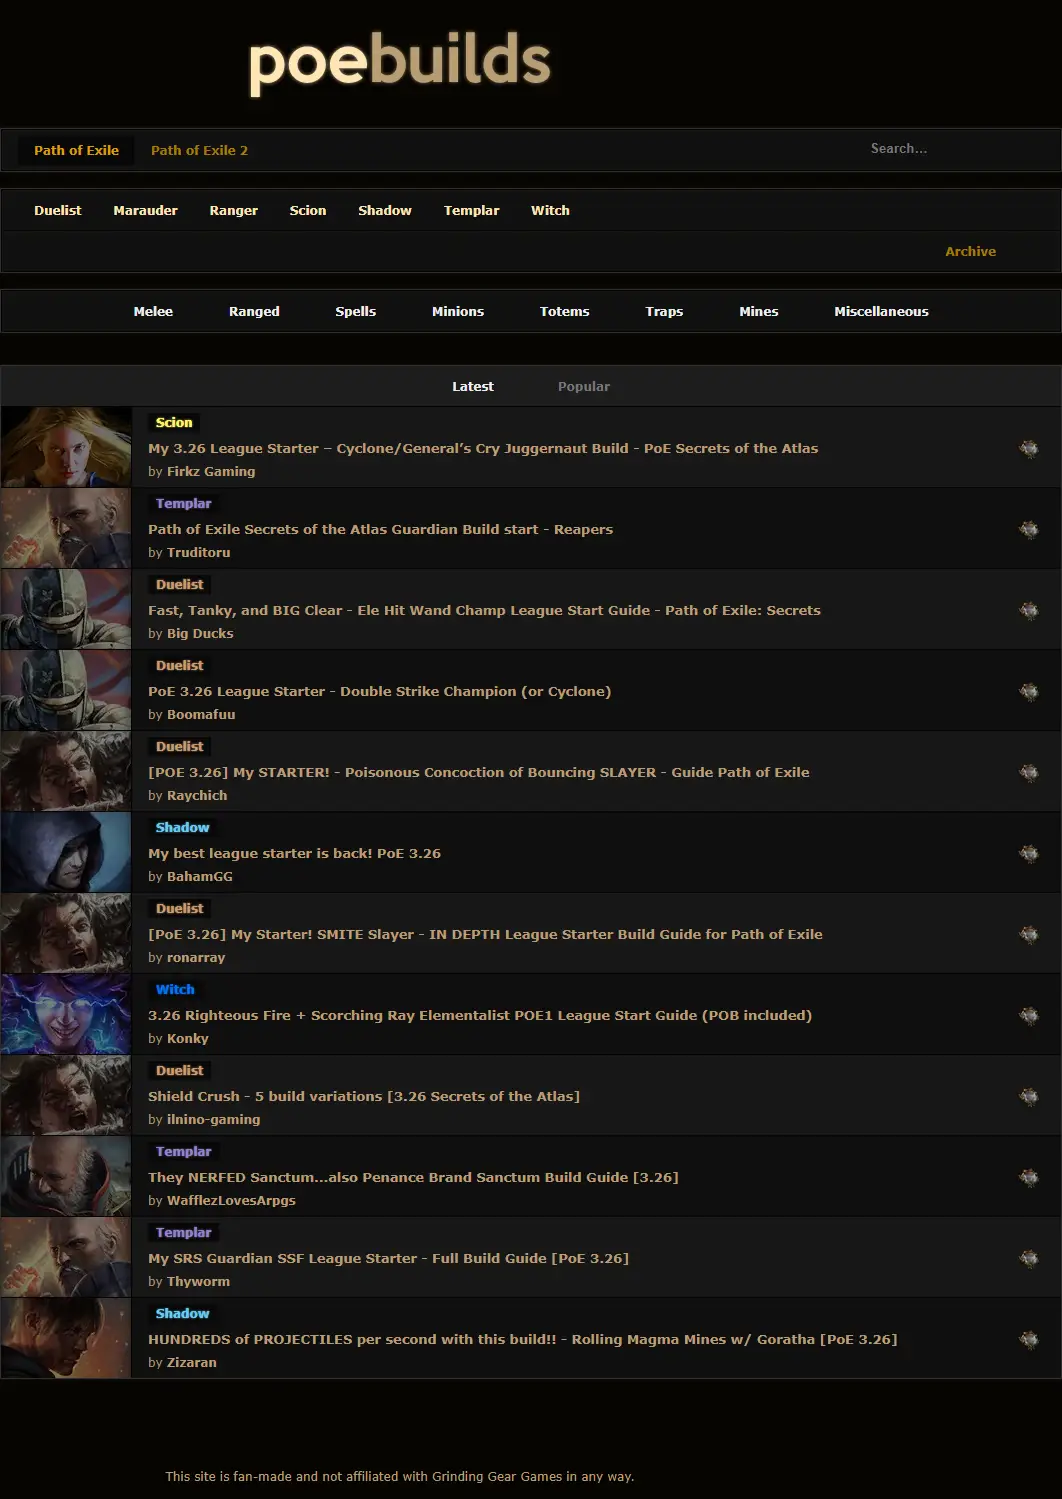Click the small icon on the BahamGG build row
This screenshot has width=1062, height=1499.
[x=1028, y=853]
